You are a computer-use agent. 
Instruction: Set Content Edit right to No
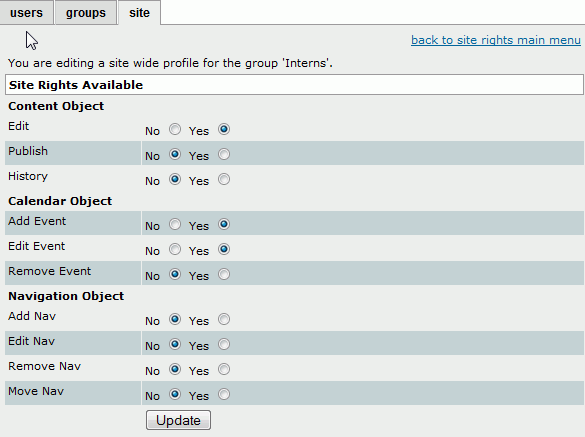click(175, 129)
